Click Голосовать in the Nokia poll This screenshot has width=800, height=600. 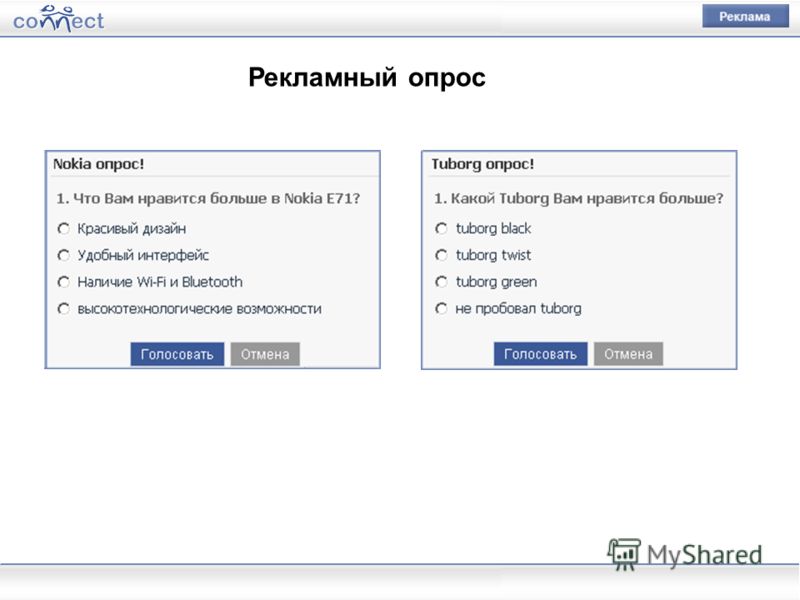point(177,354)
